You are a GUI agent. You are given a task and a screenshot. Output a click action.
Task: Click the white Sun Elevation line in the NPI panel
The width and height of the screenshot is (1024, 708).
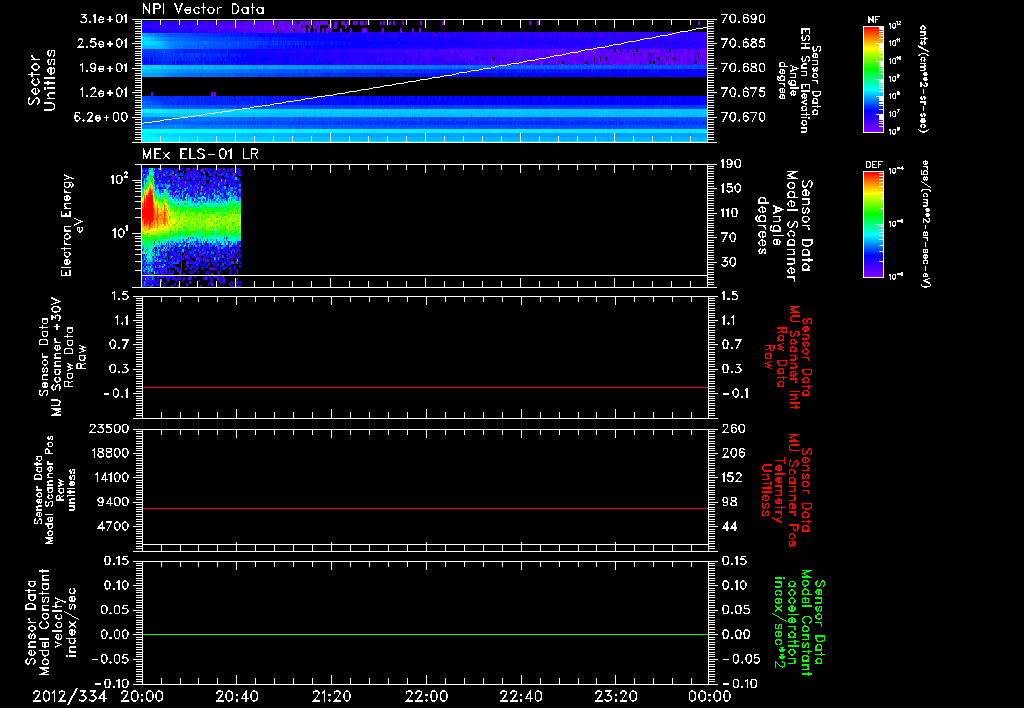[424, 75]
